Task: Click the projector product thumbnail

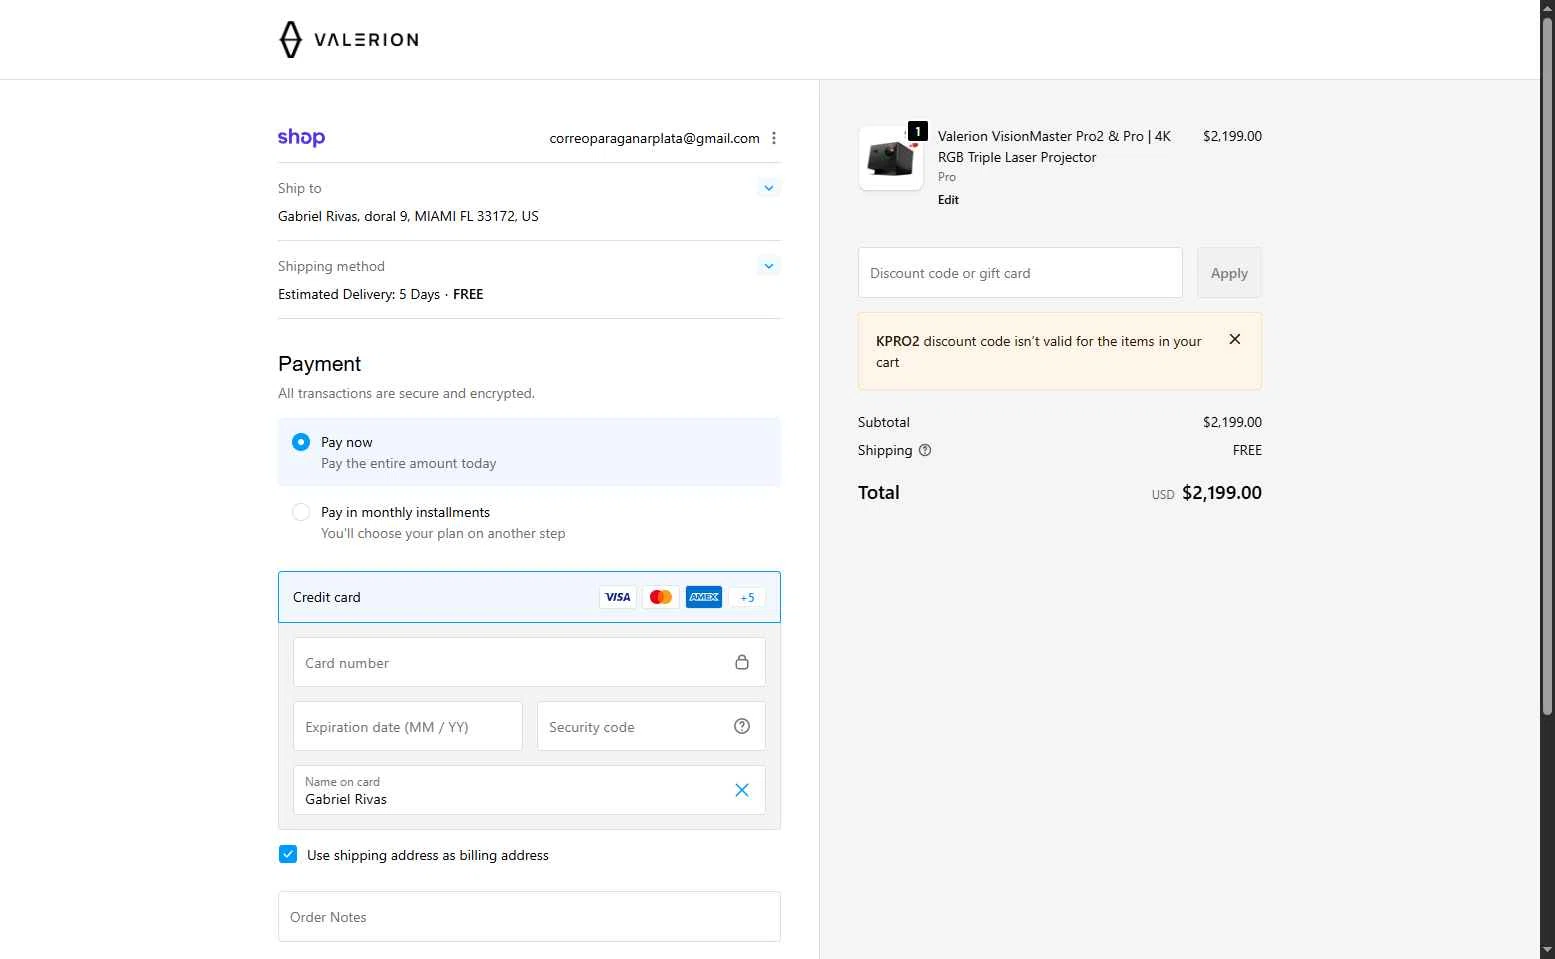Action: pos(891,158)
